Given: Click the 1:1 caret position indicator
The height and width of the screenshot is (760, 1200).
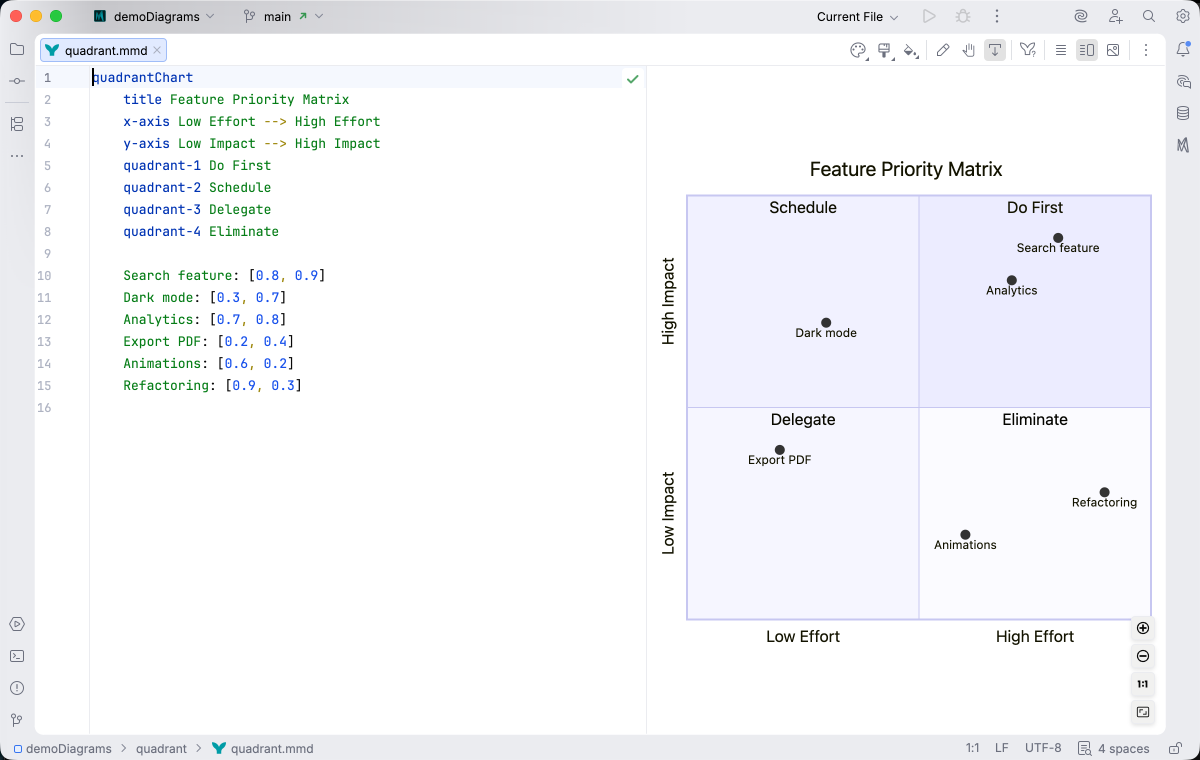Looking at the screenshot, I should point(972,748).
